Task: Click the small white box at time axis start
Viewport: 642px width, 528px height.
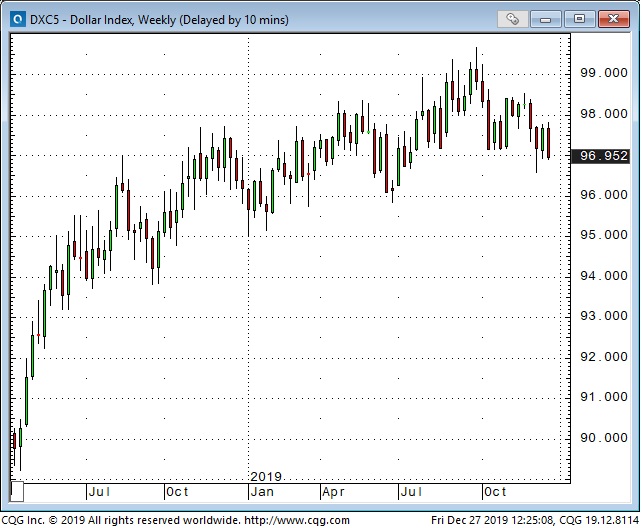Action: tap(17, 492)
